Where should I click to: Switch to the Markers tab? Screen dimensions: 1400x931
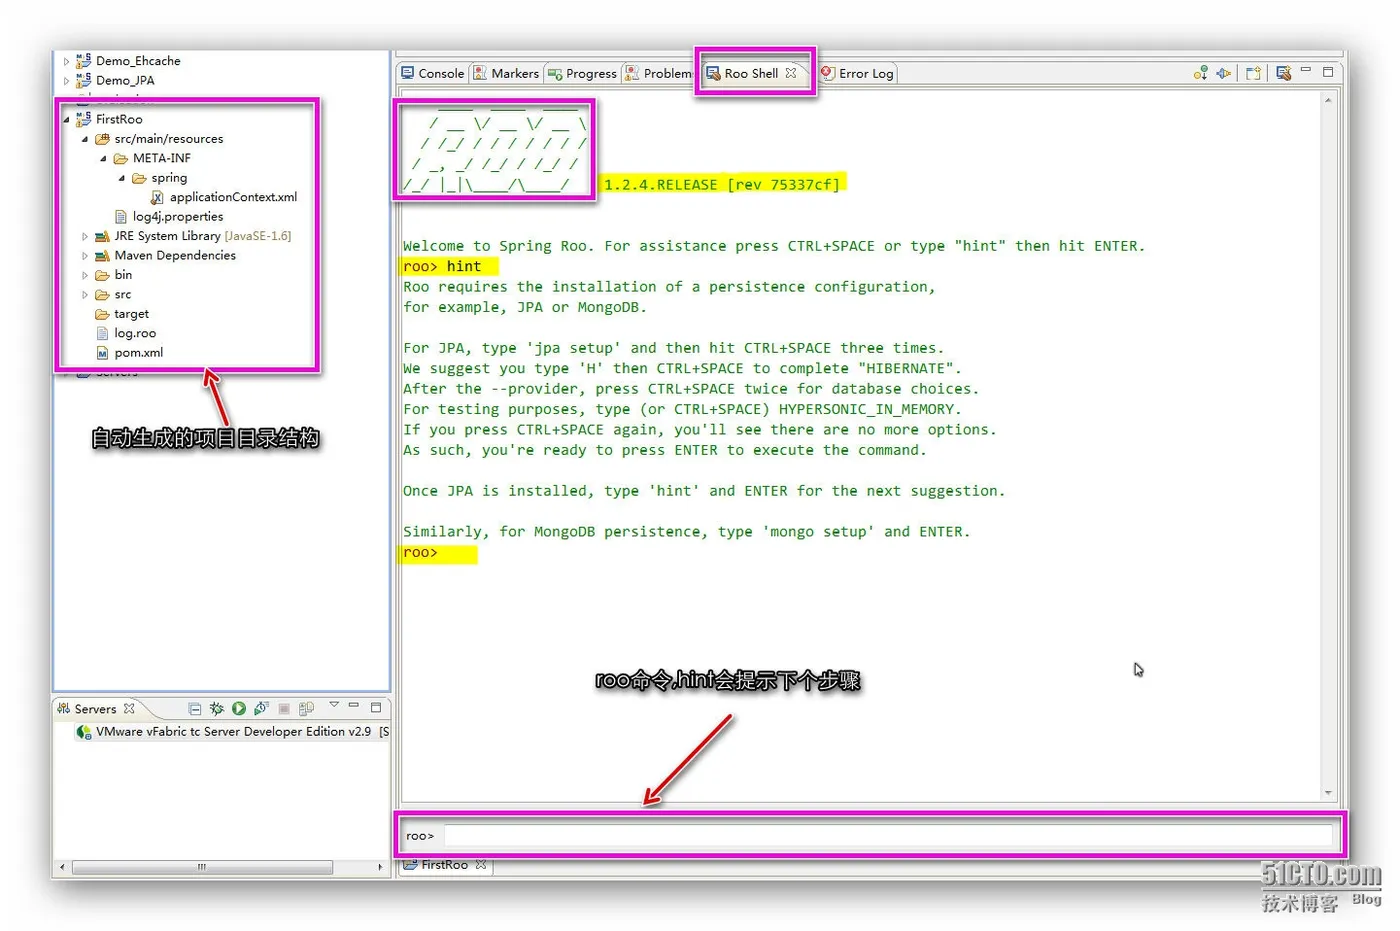click(x=506, y=73)
